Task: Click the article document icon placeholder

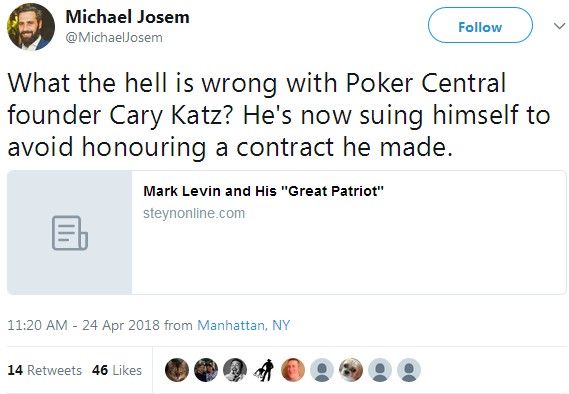Action: [70, 233]
